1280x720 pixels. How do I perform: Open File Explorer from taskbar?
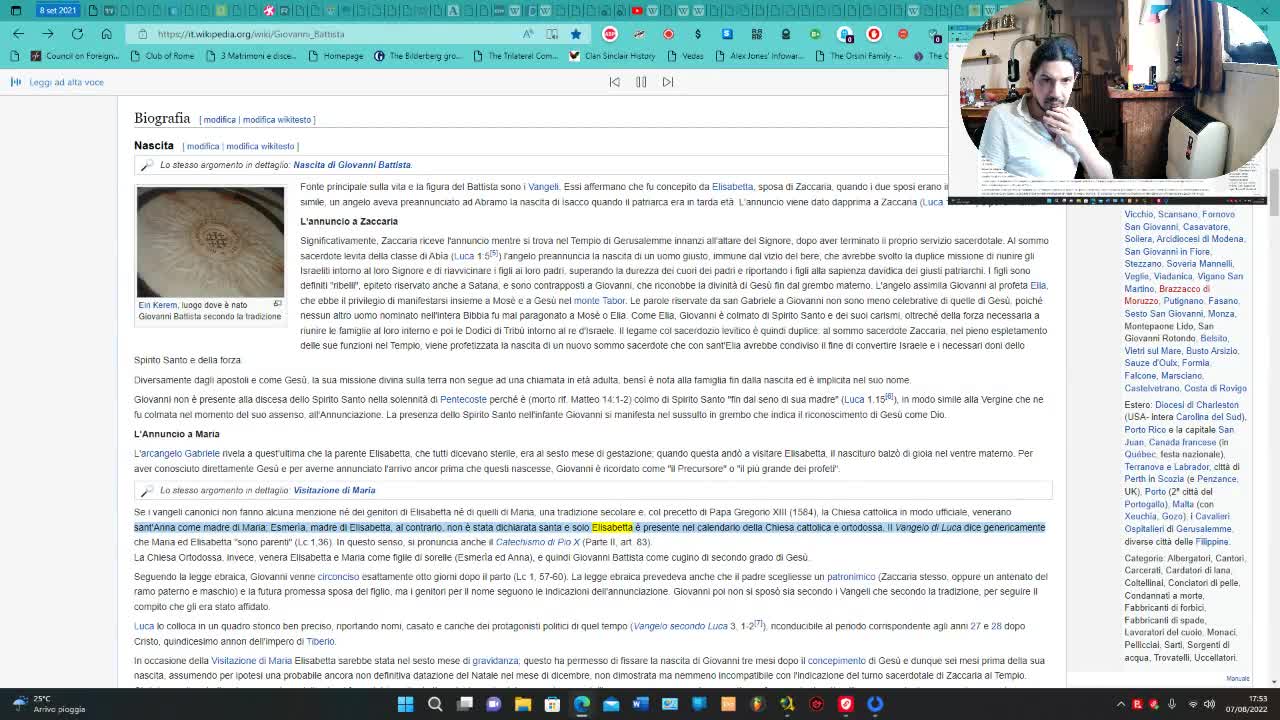pyautogui.click(x=523, y=704)
